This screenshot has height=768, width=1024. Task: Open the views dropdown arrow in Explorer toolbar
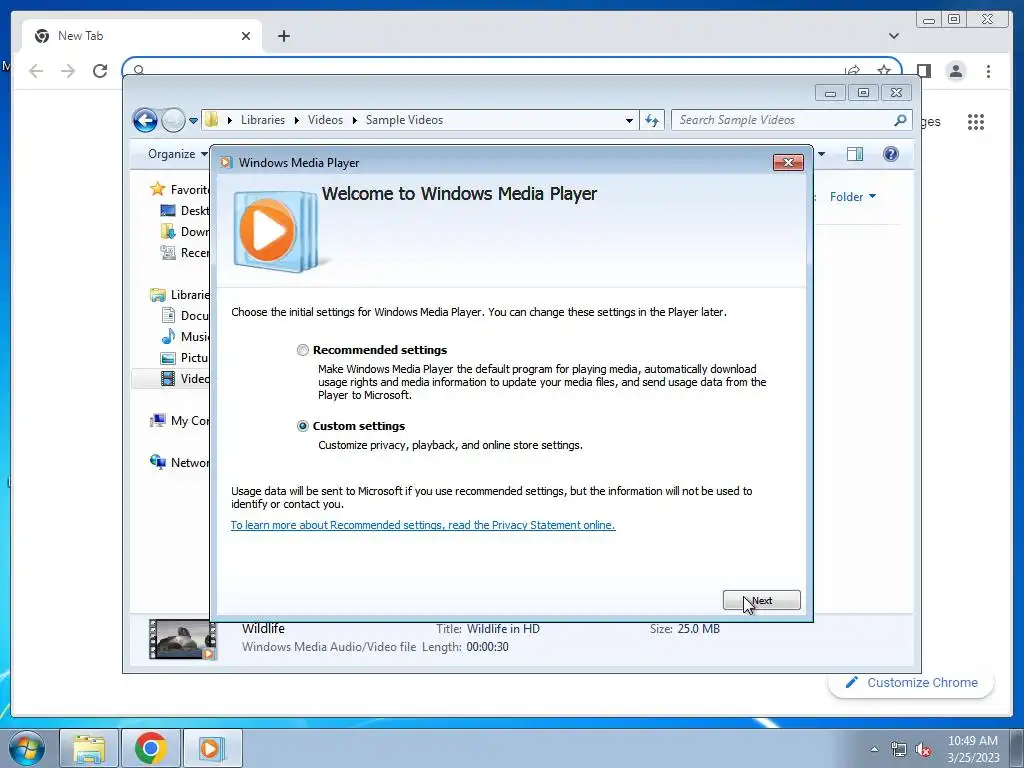click(x=822, y=154)
